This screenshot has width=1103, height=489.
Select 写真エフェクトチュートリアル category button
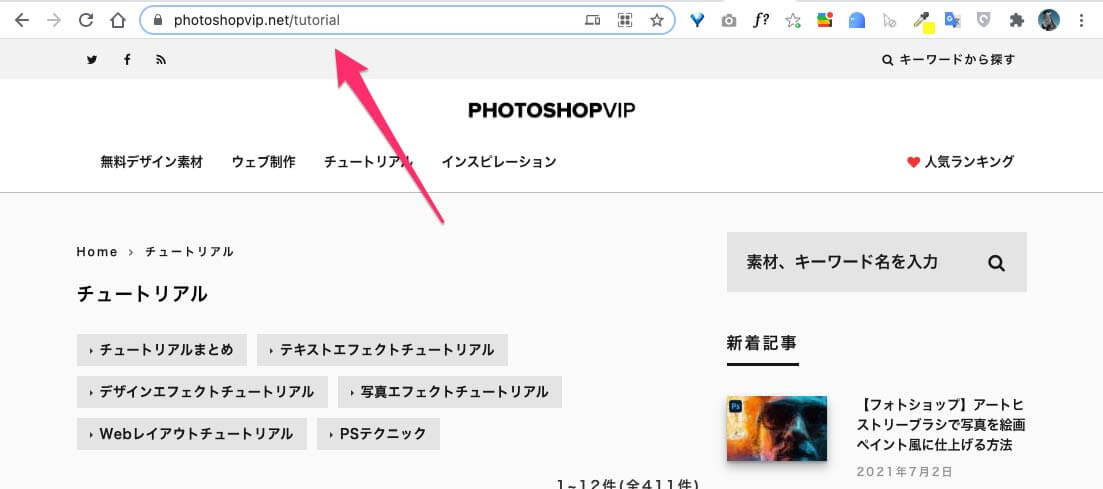(450, 392)
